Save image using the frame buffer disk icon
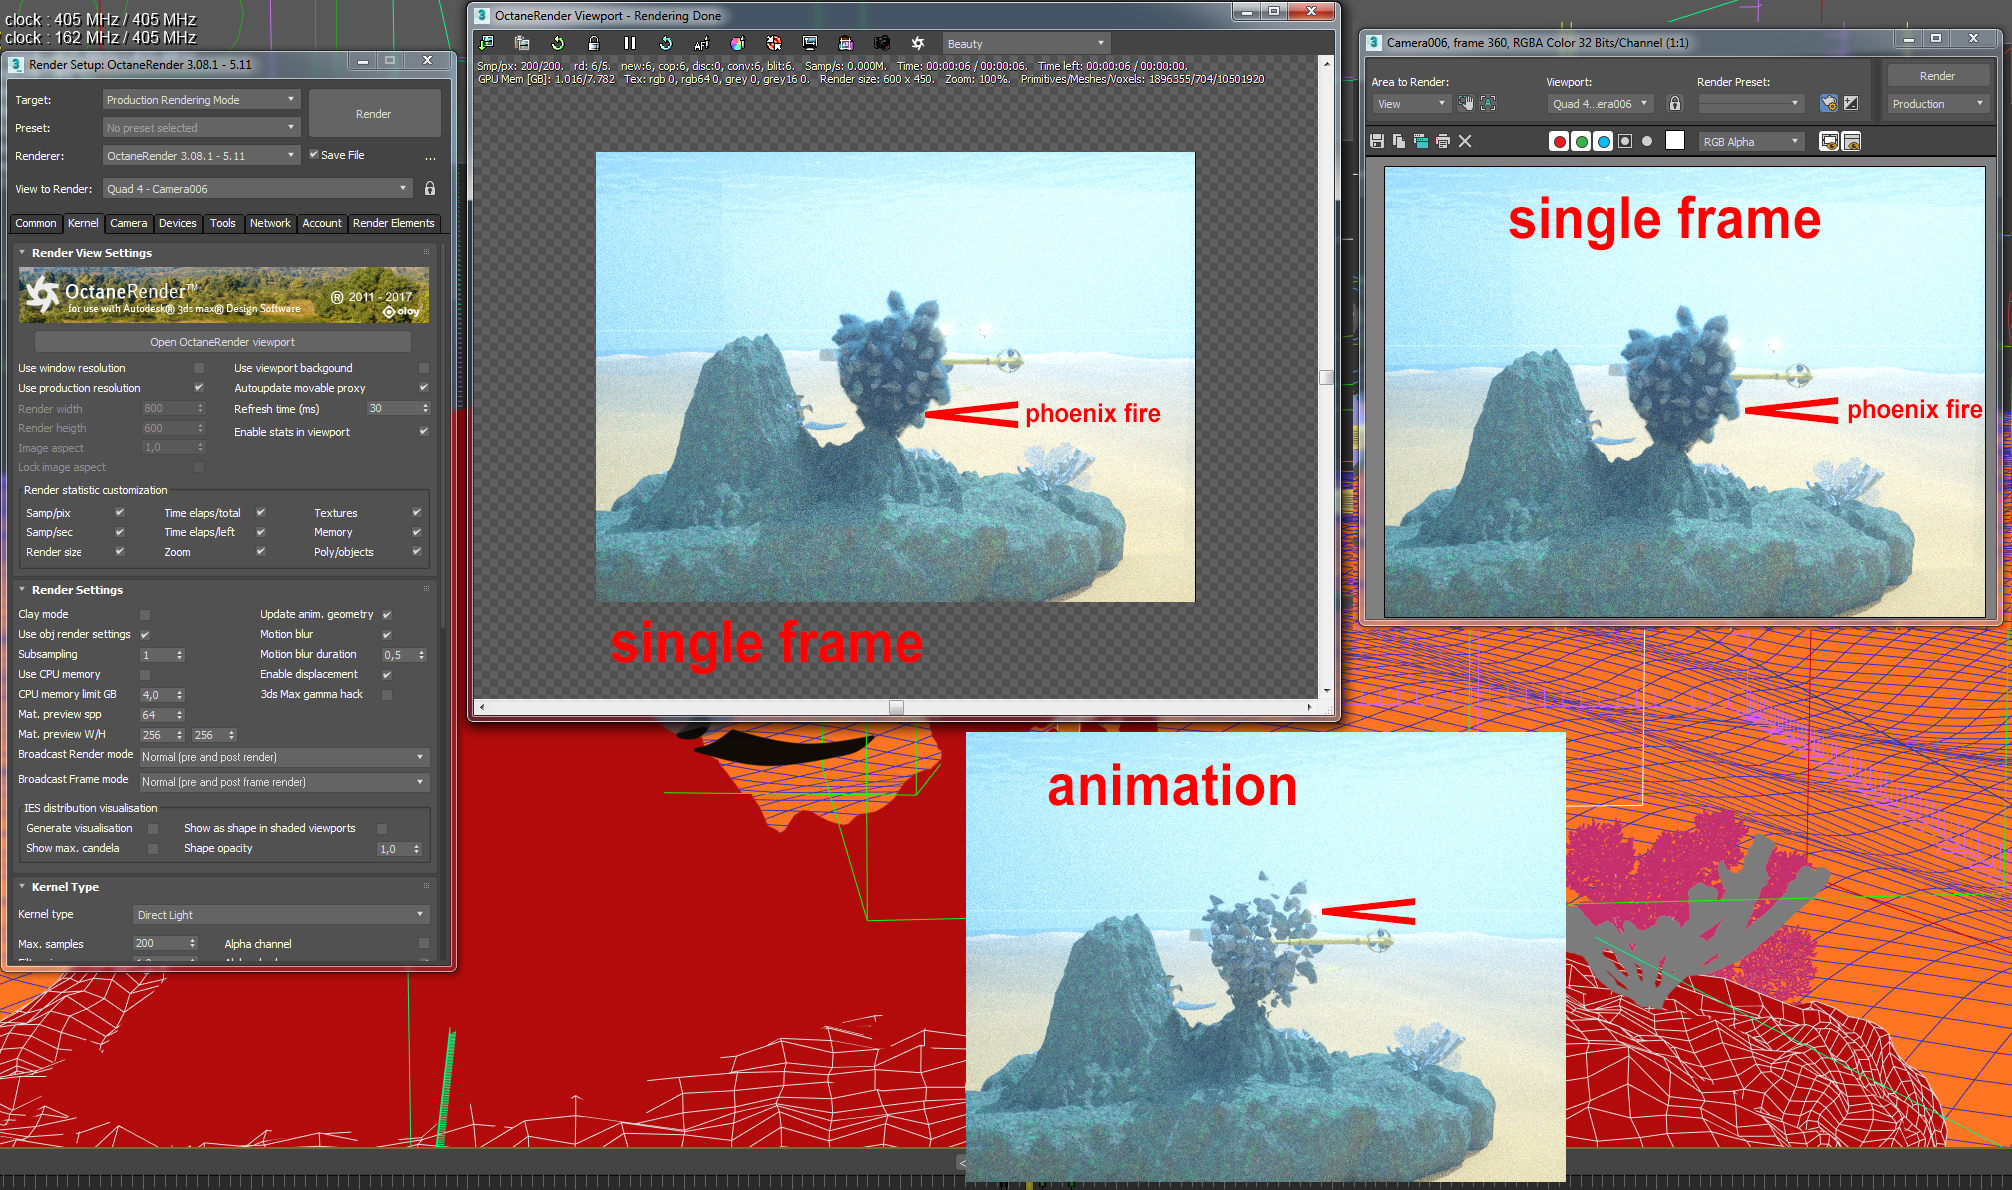 pos(1377,141)
